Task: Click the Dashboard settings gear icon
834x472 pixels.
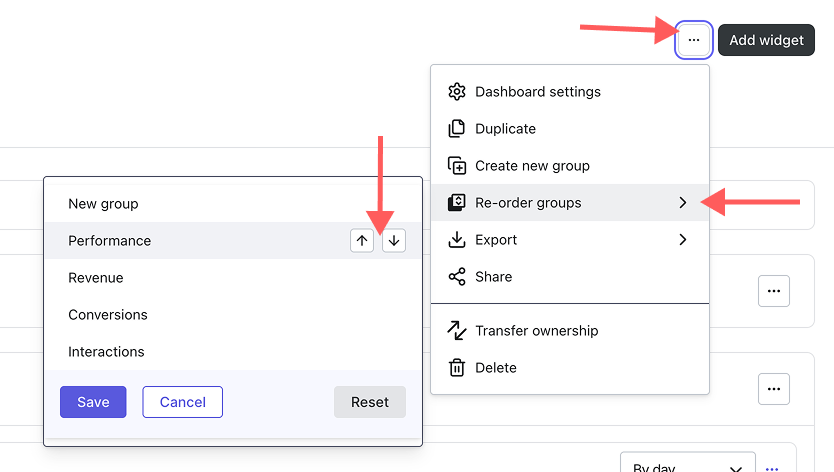Action: click(456, 92)
